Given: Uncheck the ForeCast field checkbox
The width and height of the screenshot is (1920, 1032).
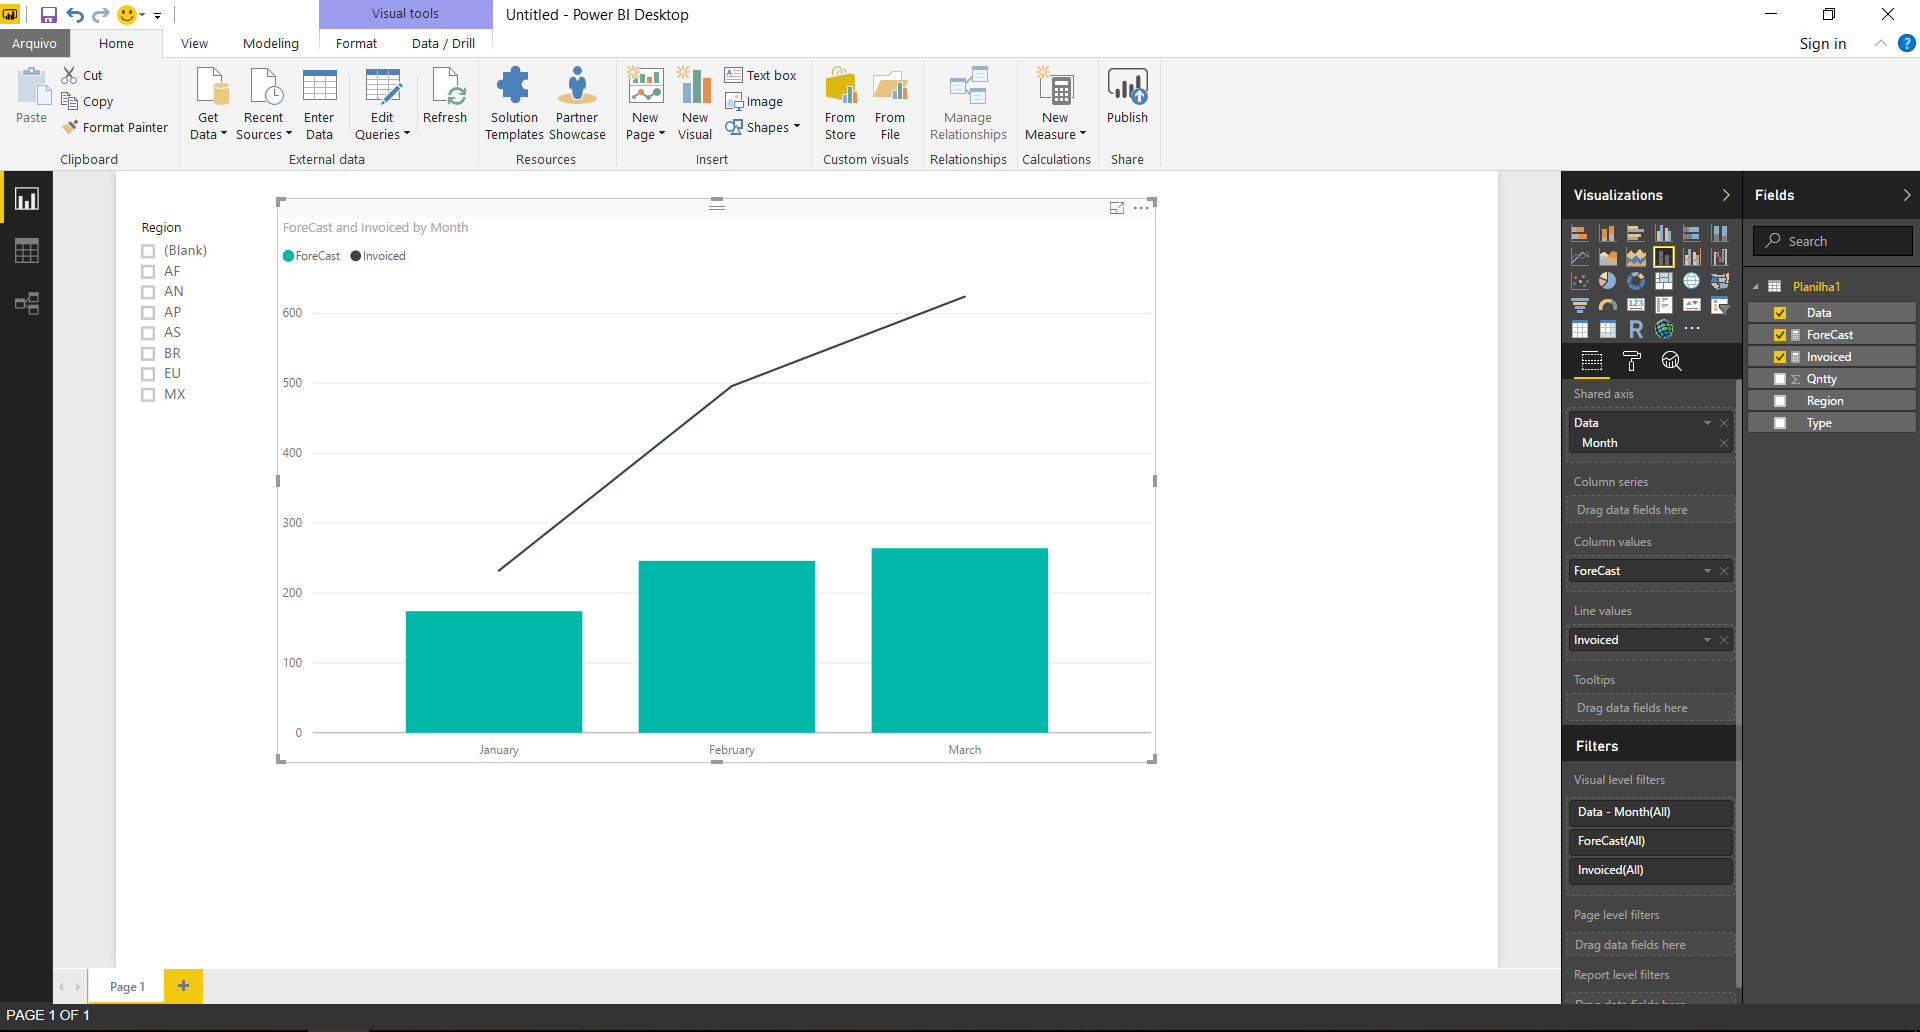Looking at the screenshot, I should tap(1780, 335).
